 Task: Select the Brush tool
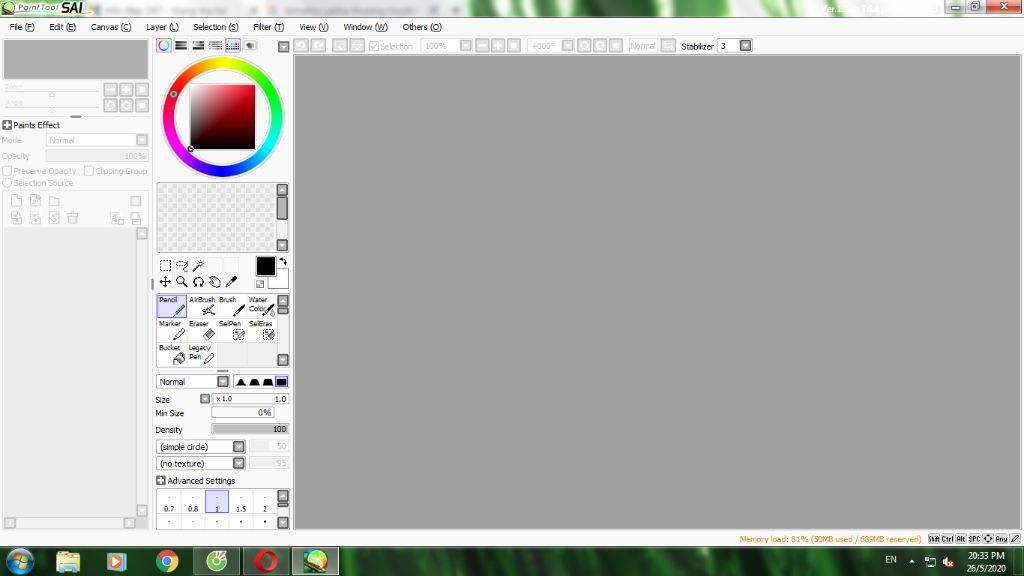click(232, 306)
